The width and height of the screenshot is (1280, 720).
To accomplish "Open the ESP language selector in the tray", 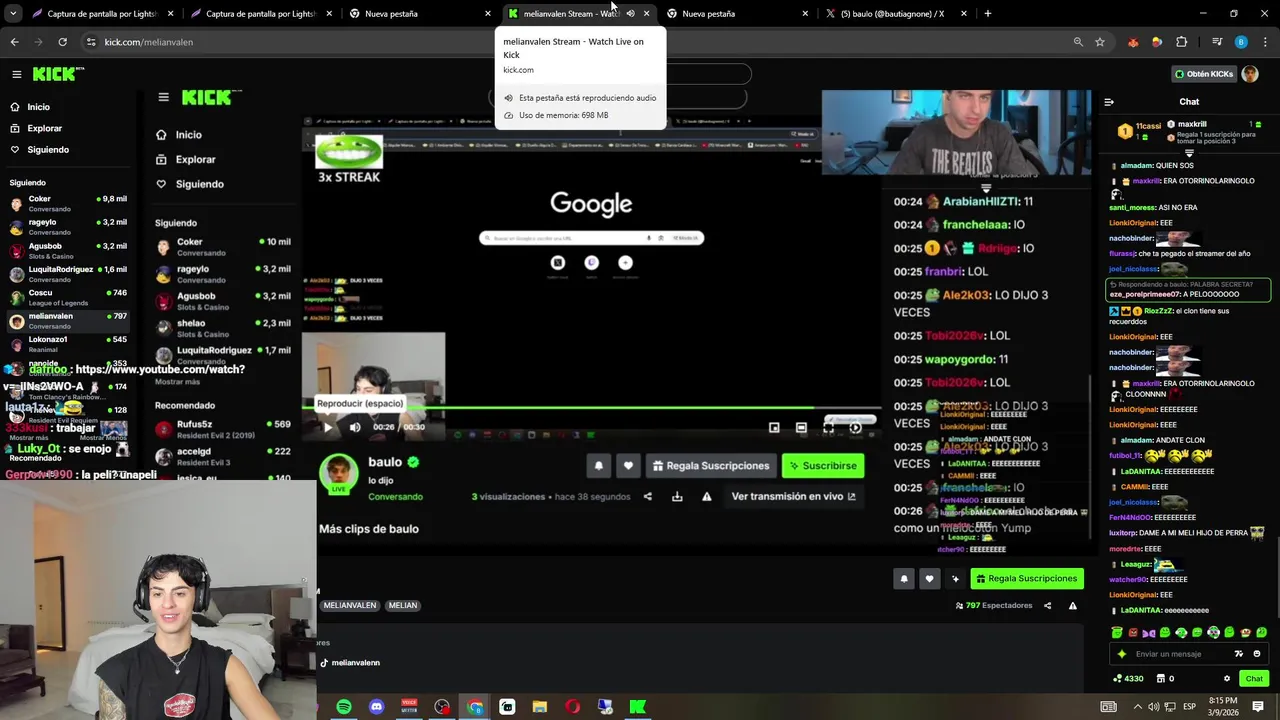I will click(x=1189, y=706).
